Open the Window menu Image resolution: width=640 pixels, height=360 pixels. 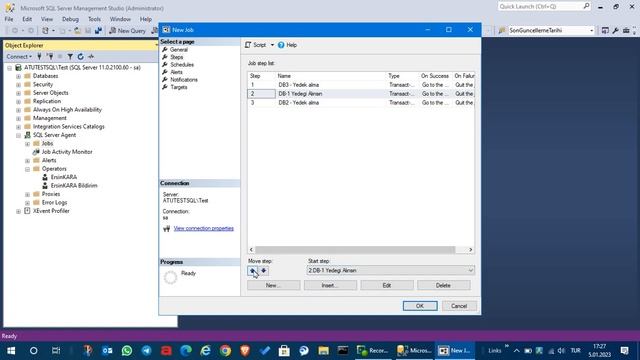tap(120, 19)
